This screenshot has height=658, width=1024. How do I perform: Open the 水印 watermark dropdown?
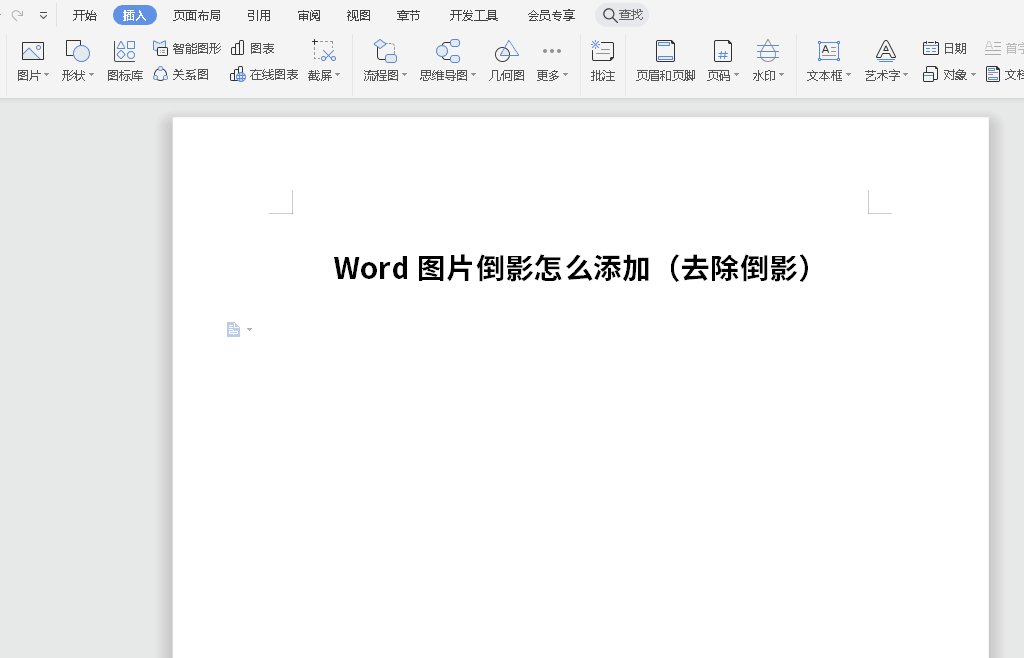tap(768, 75)
